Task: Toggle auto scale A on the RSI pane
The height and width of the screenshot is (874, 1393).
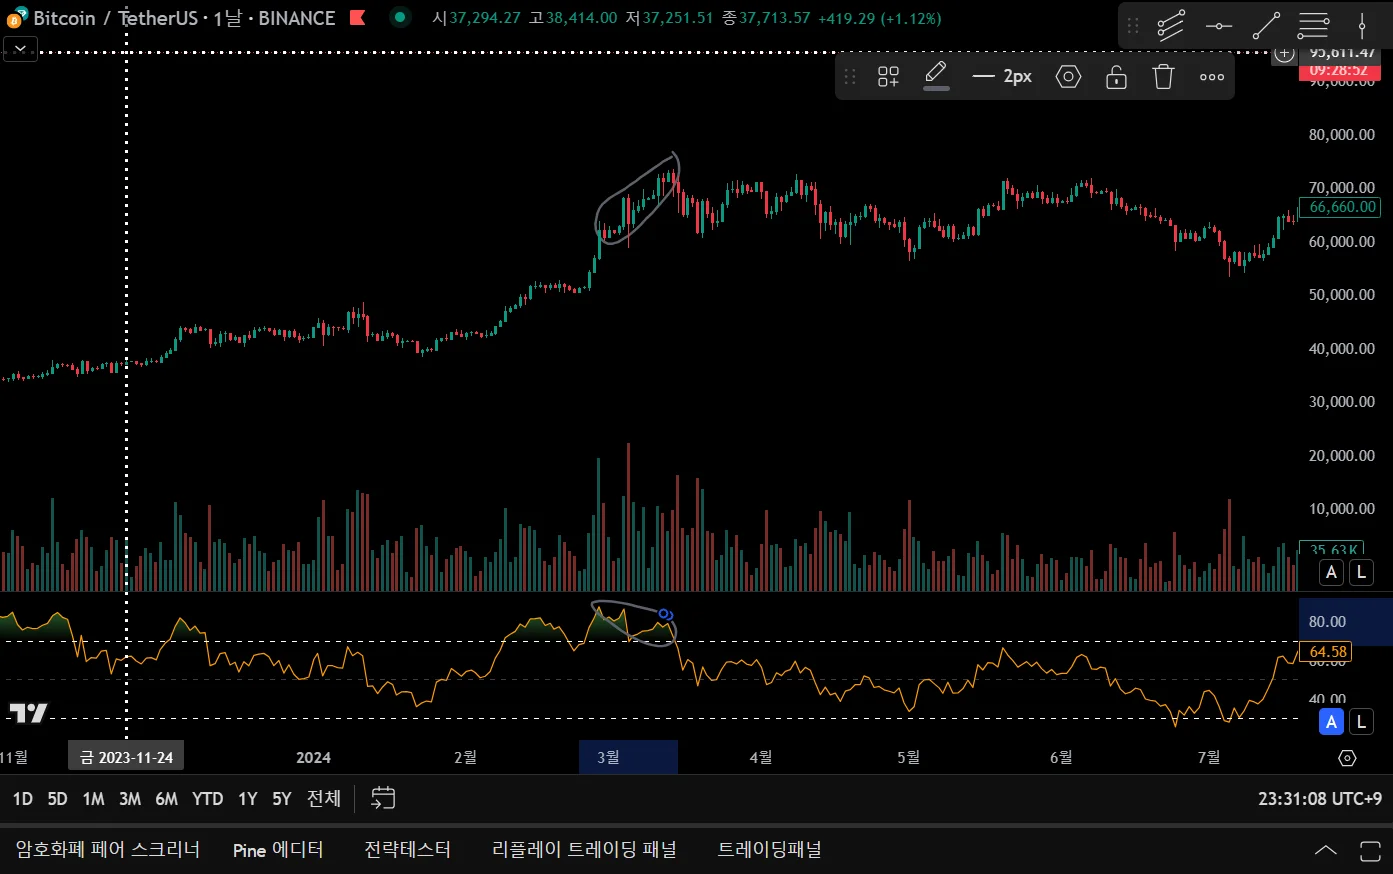Action: (1331, 722)
